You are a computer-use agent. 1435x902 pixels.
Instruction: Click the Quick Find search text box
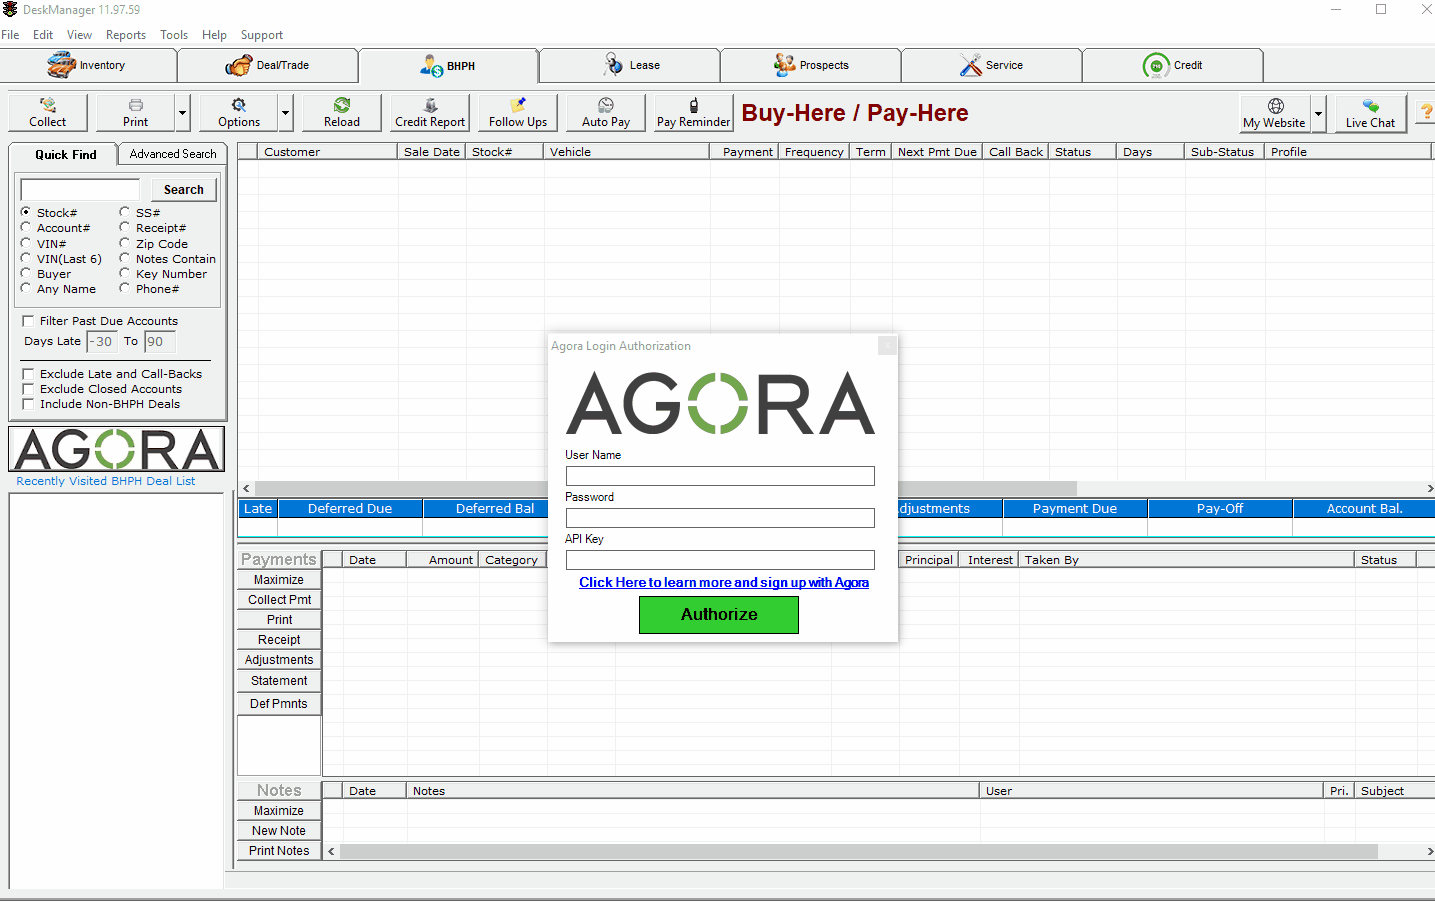click(x=80, y=190)
